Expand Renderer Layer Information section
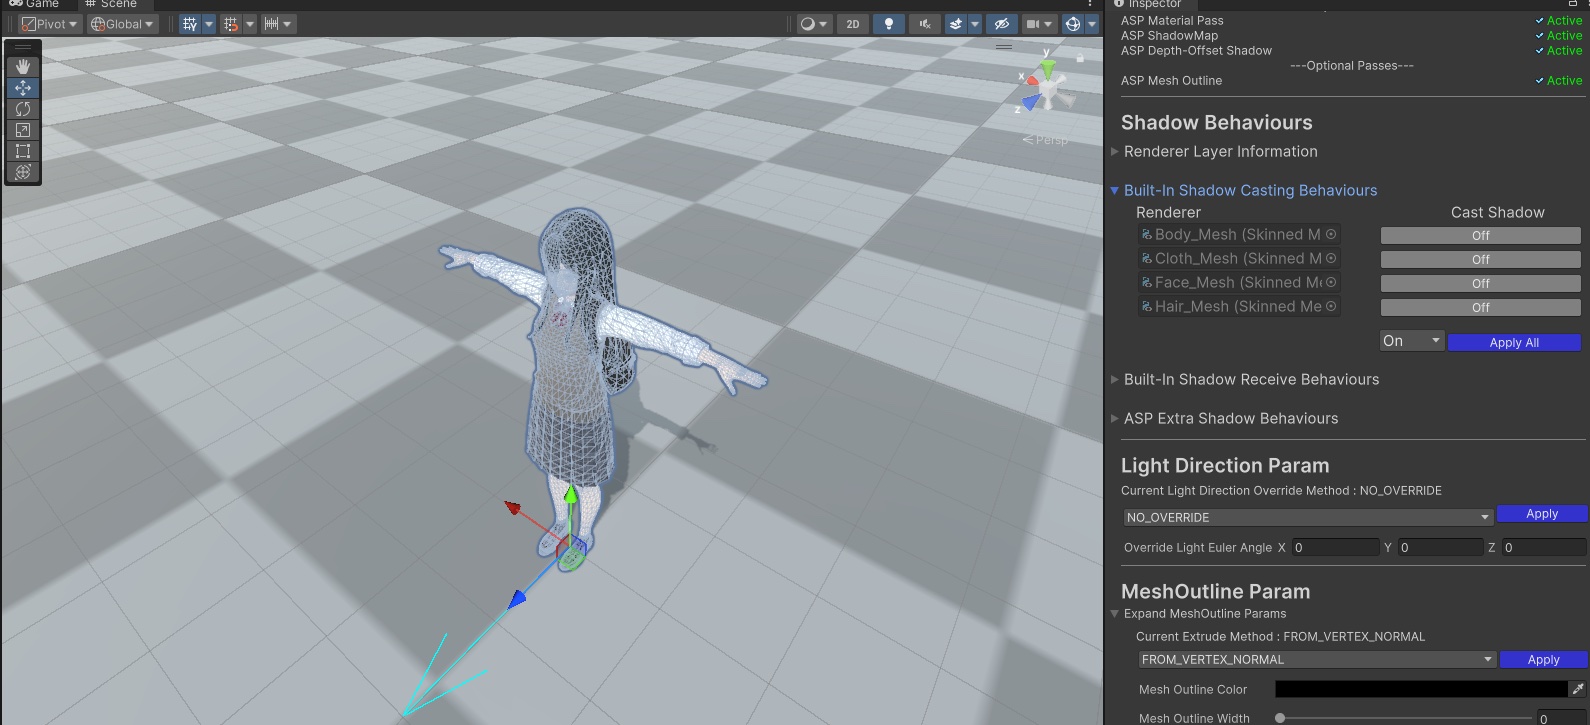Viewport: 1590px width, 725px height. click(x=1220, y=152)
